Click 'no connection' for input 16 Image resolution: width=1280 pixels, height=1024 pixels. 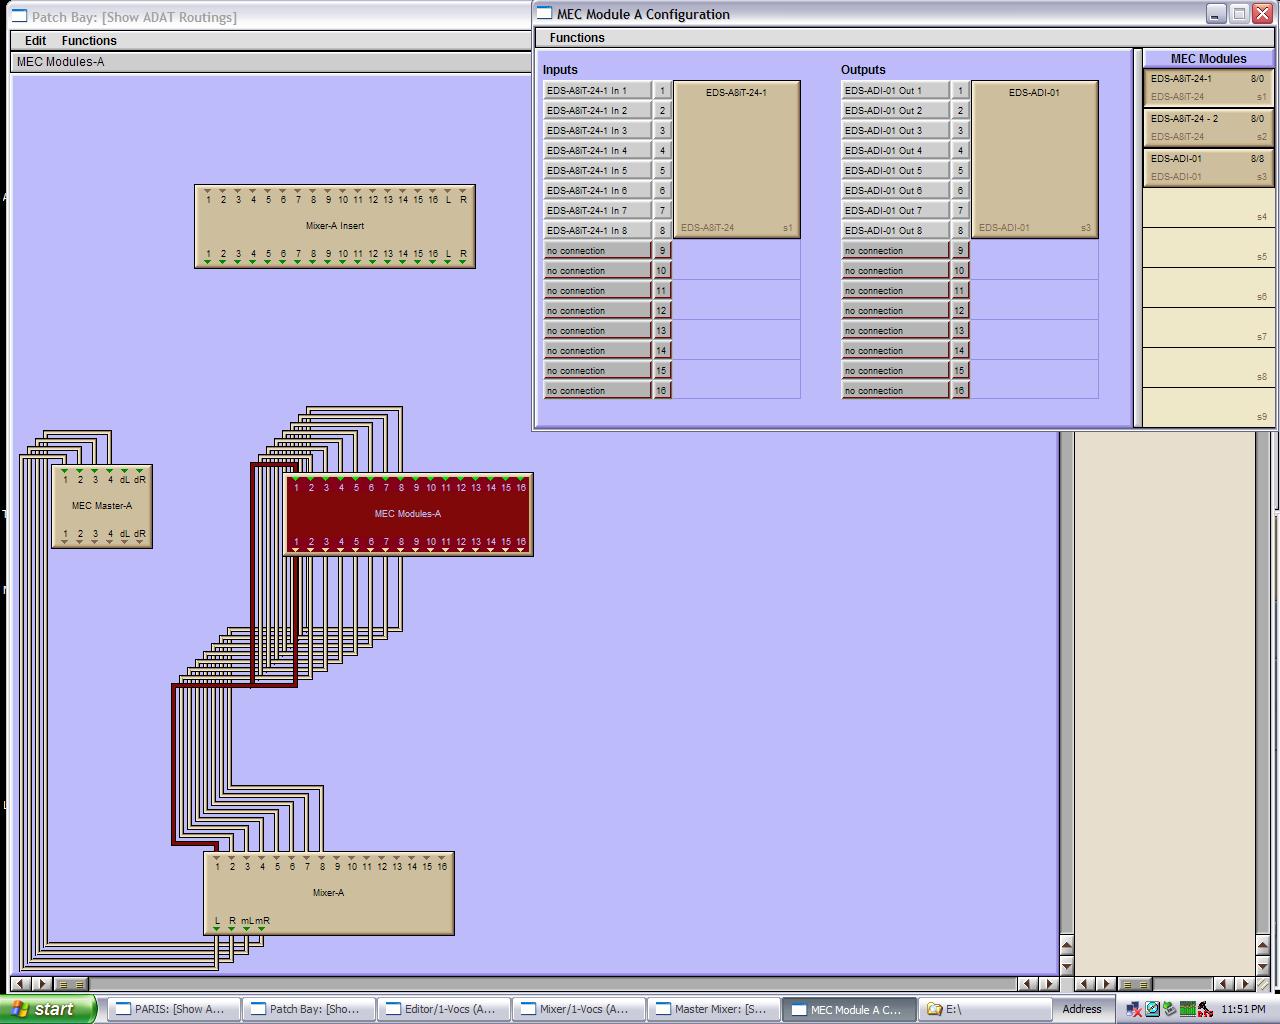click(x=597, y=390)
